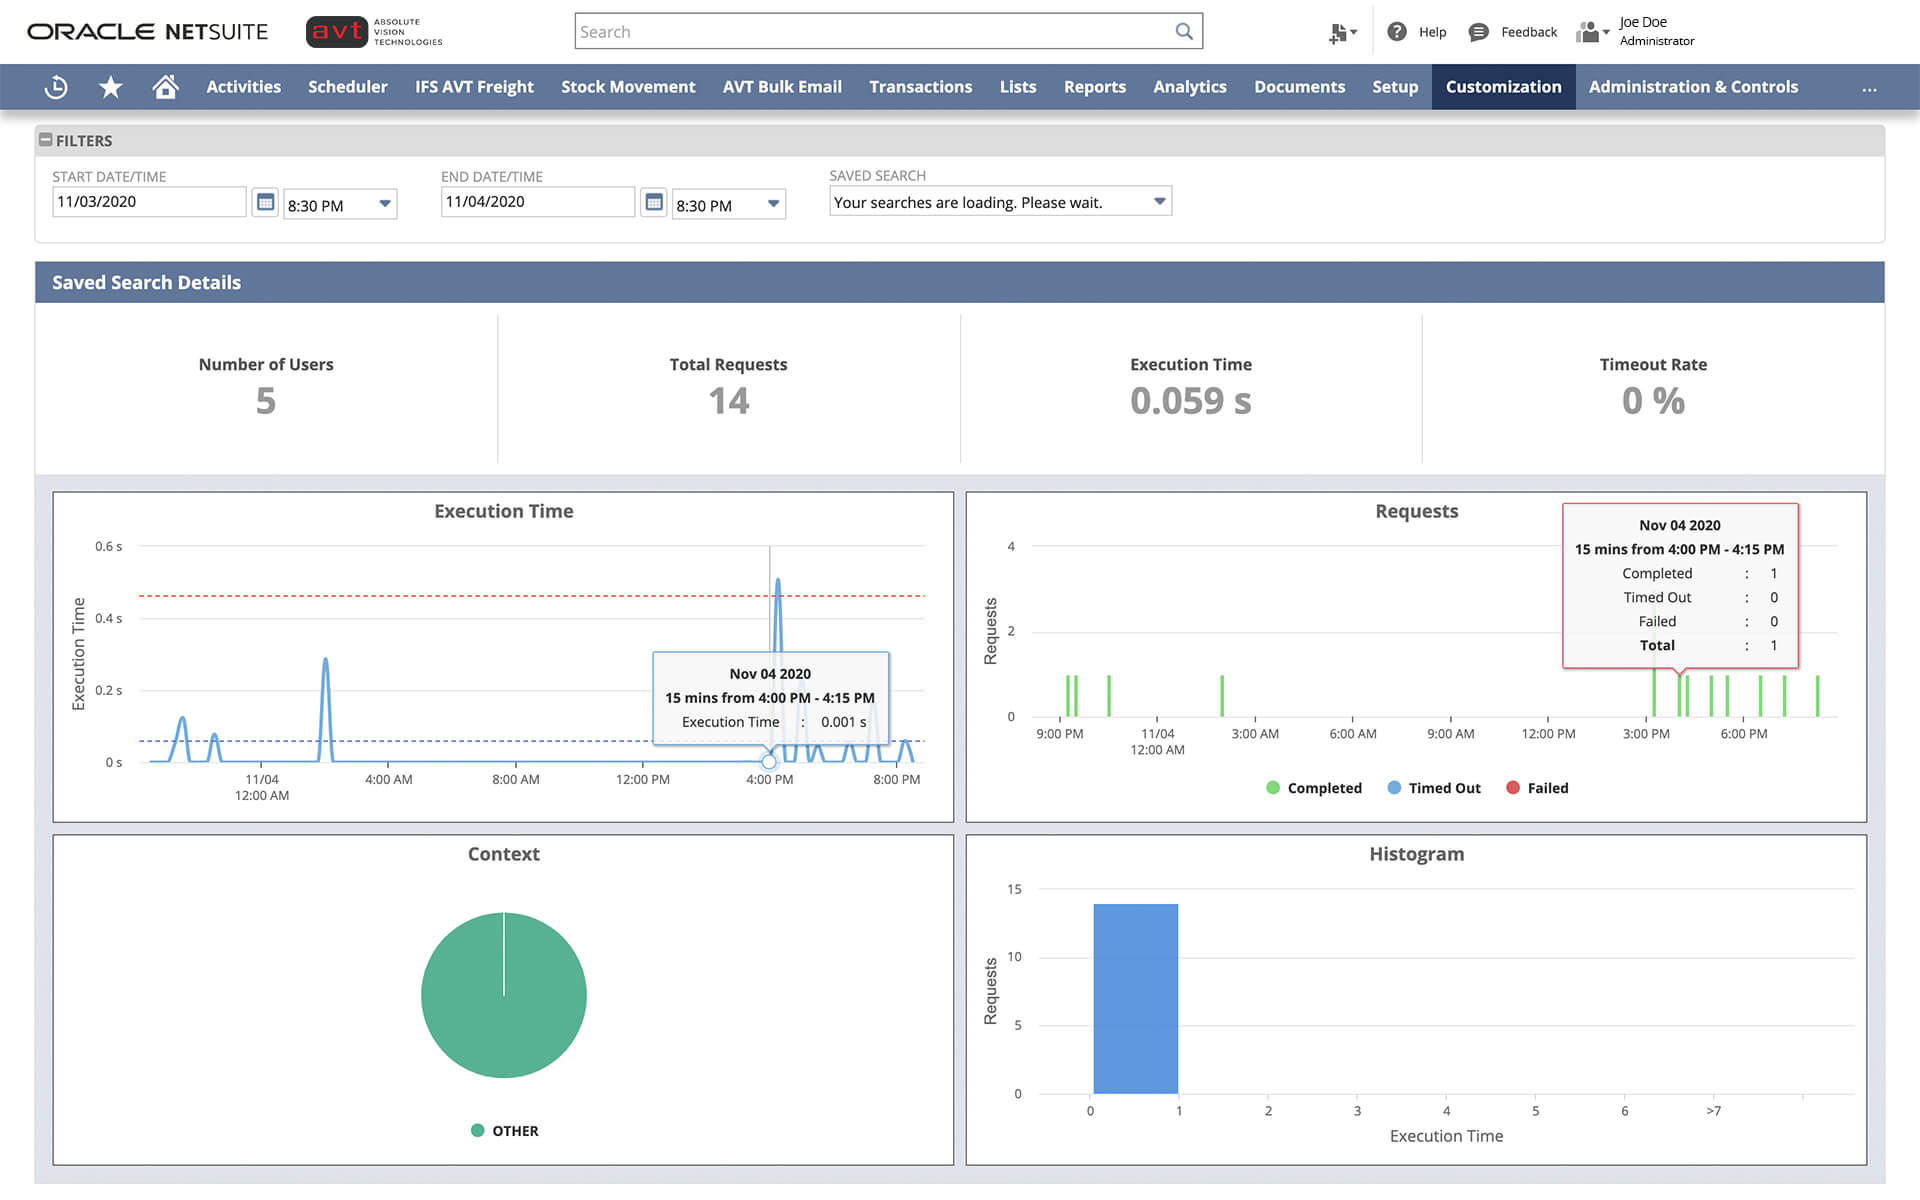Open the Shortcuts star icon
Viewport: 1920px width, 1200px height.
(111, 87)
